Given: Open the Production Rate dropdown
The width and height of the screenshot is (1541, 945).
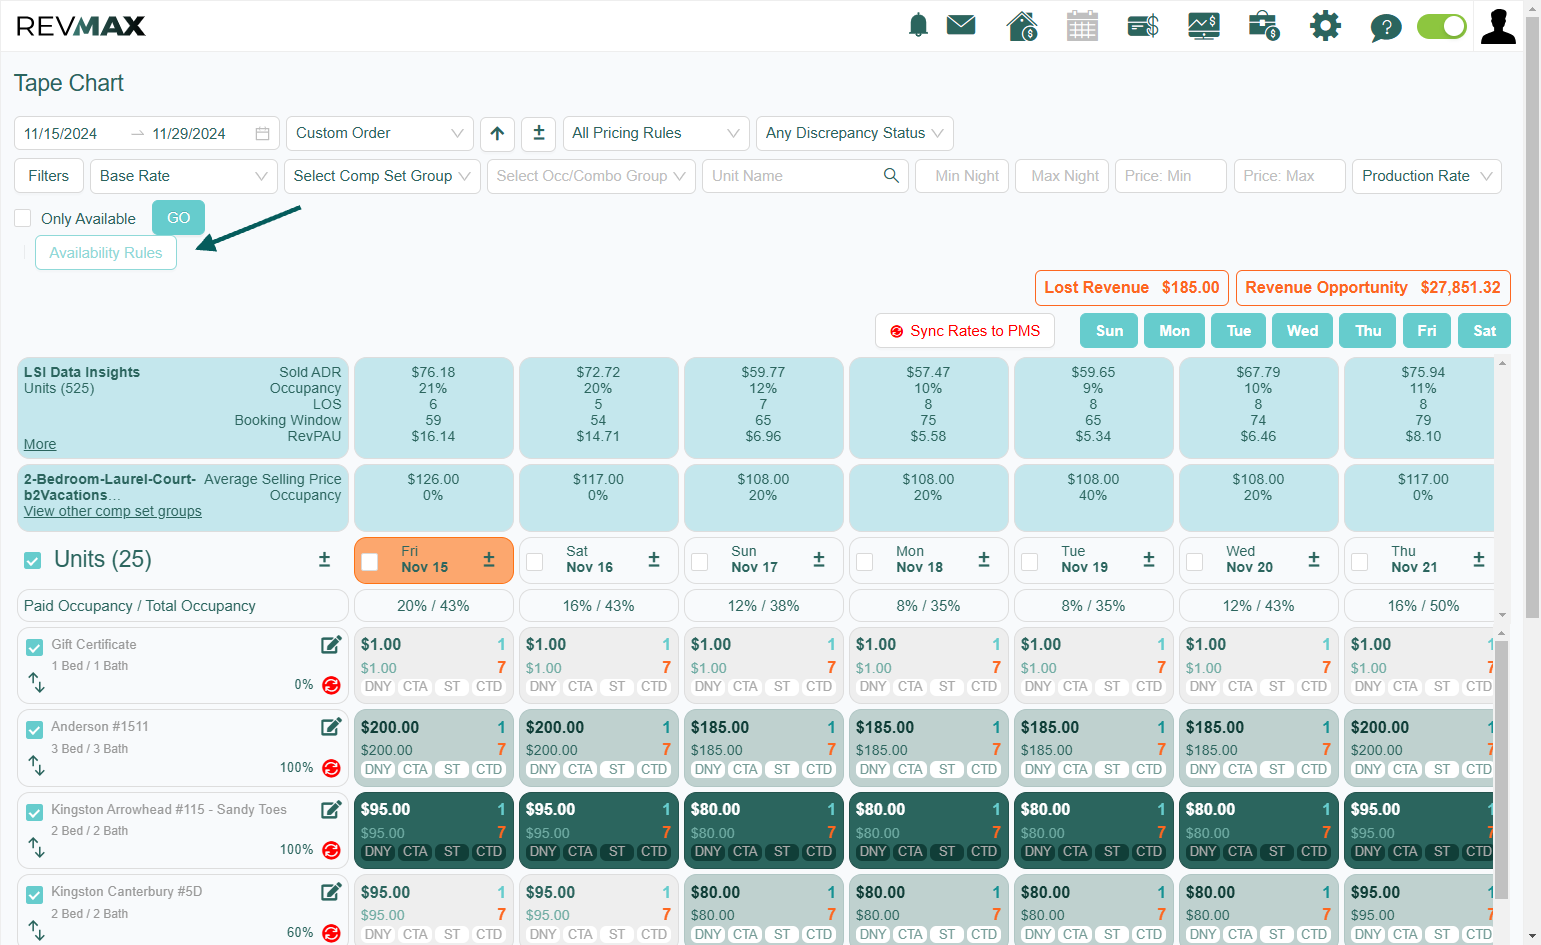Looking at the screenshot, I should tap(1427, 176).
